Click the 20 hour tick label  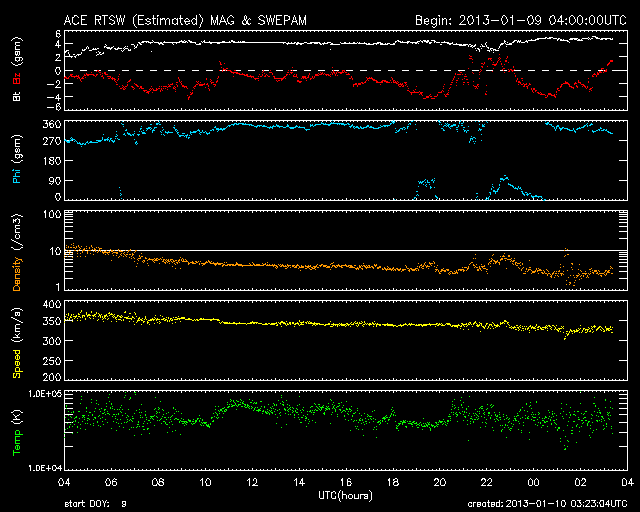[439, 482]
